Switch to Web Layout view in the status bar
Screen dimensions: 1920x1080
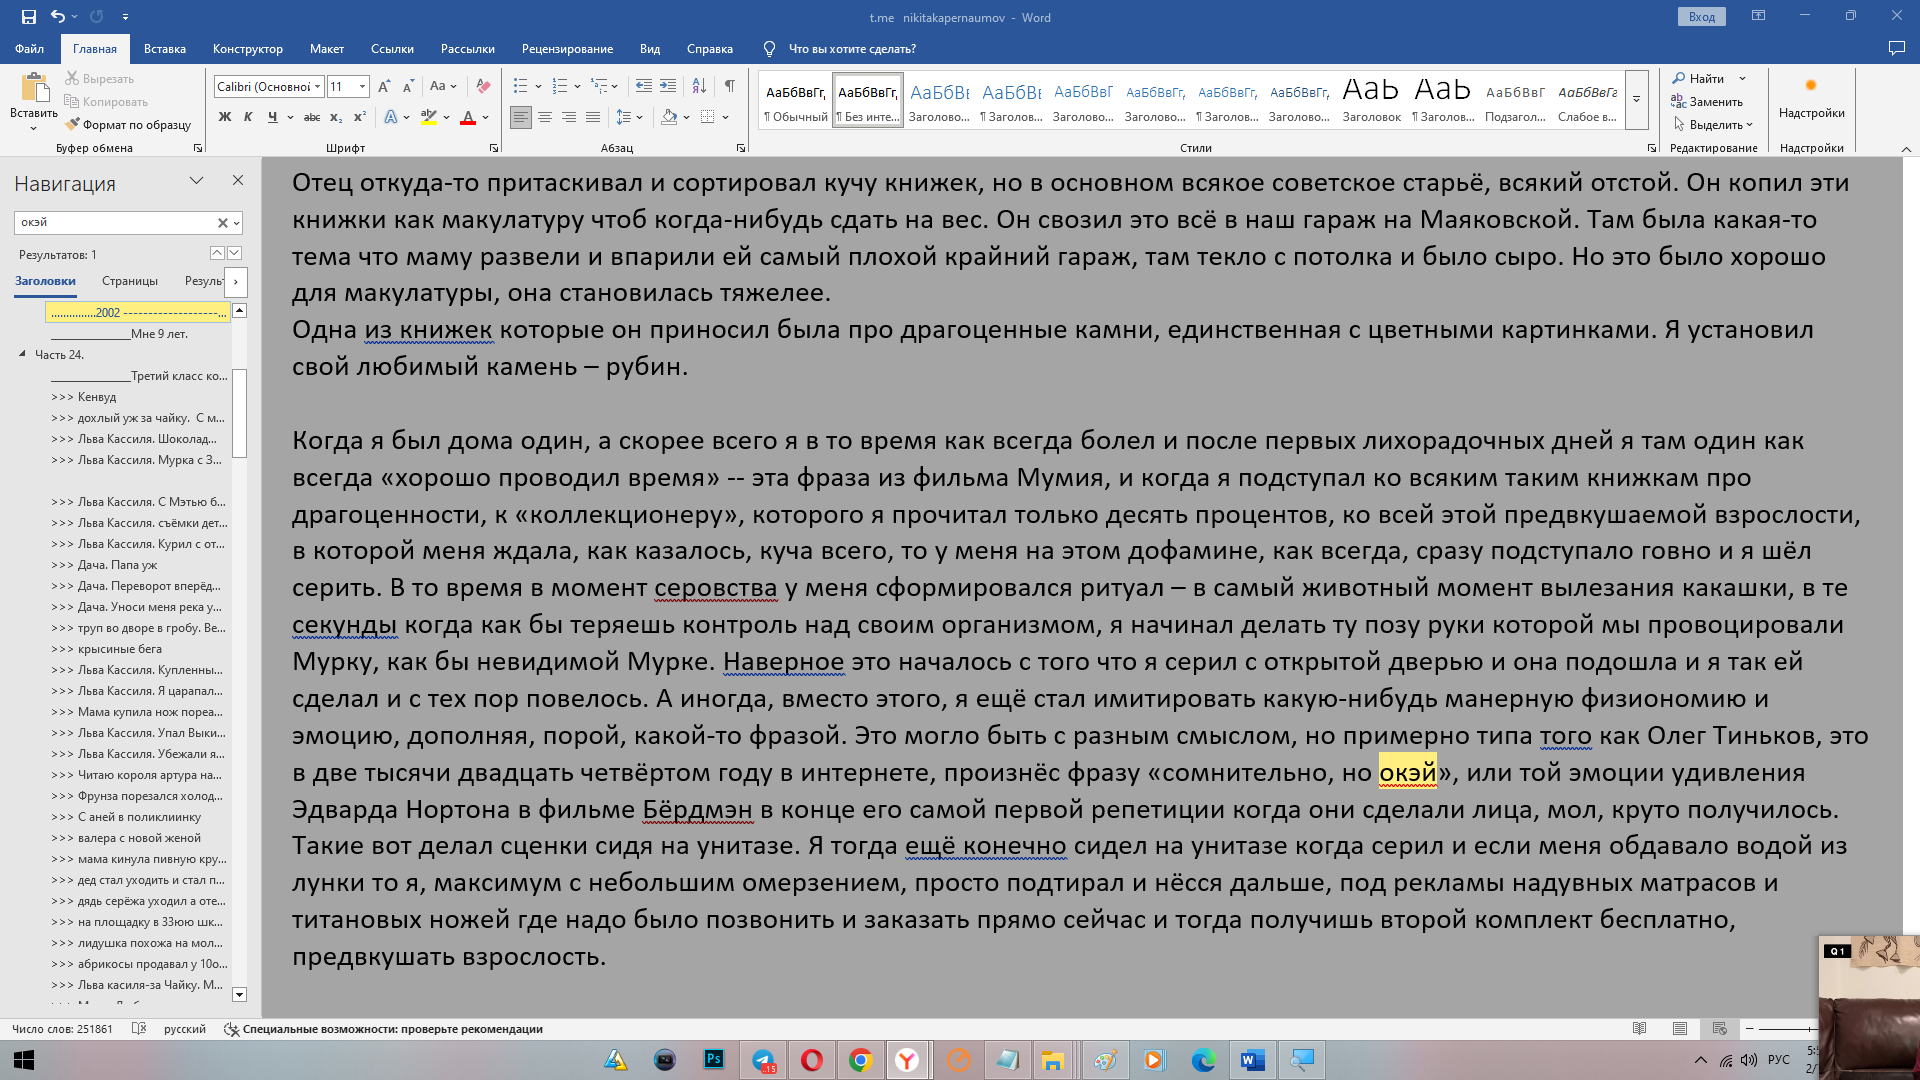tap(1719, 1028)
